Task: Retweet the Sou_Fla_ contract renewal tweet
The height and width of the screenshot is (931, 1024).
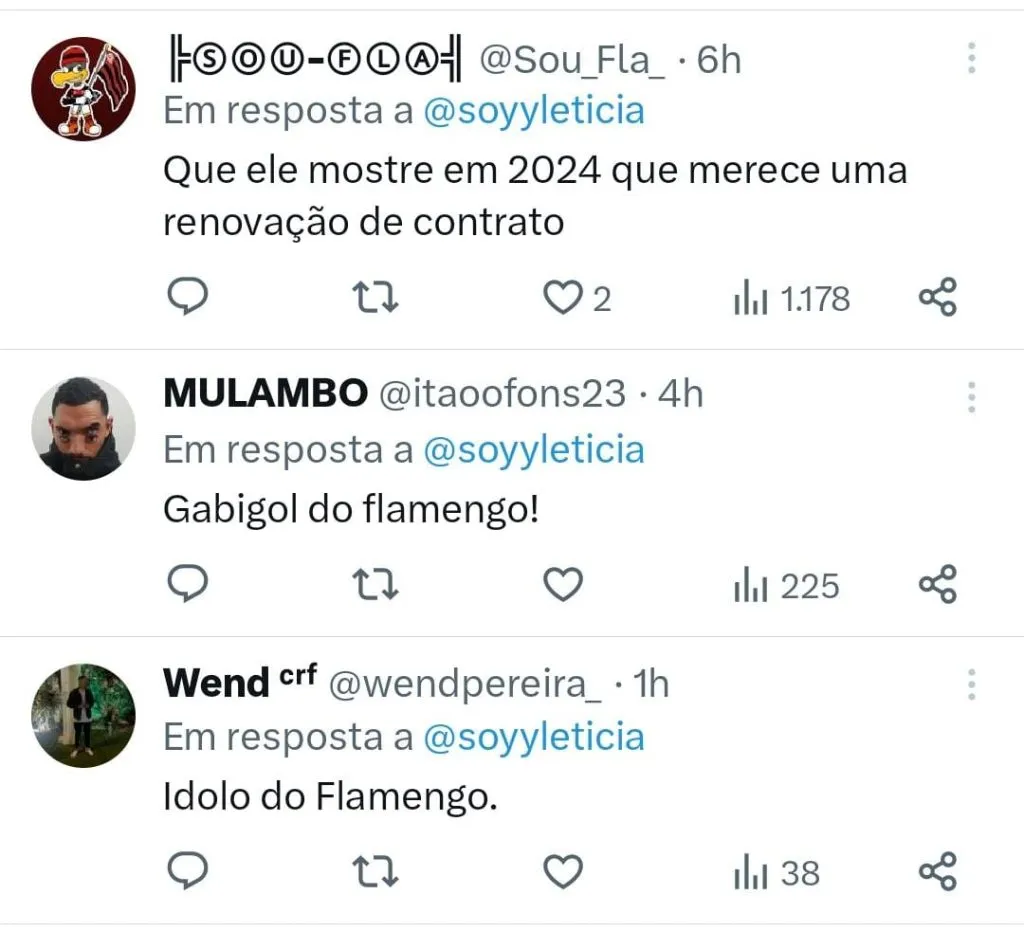Action: click(x=377, y=297)
